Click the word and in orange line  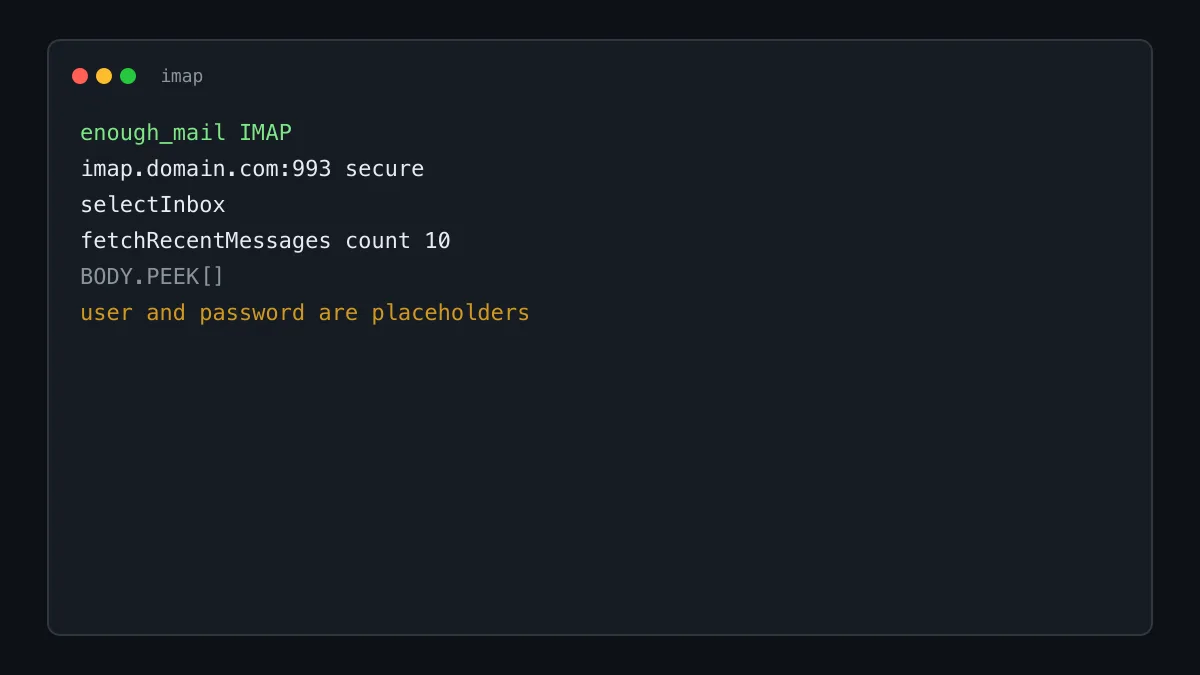point(166,313)
